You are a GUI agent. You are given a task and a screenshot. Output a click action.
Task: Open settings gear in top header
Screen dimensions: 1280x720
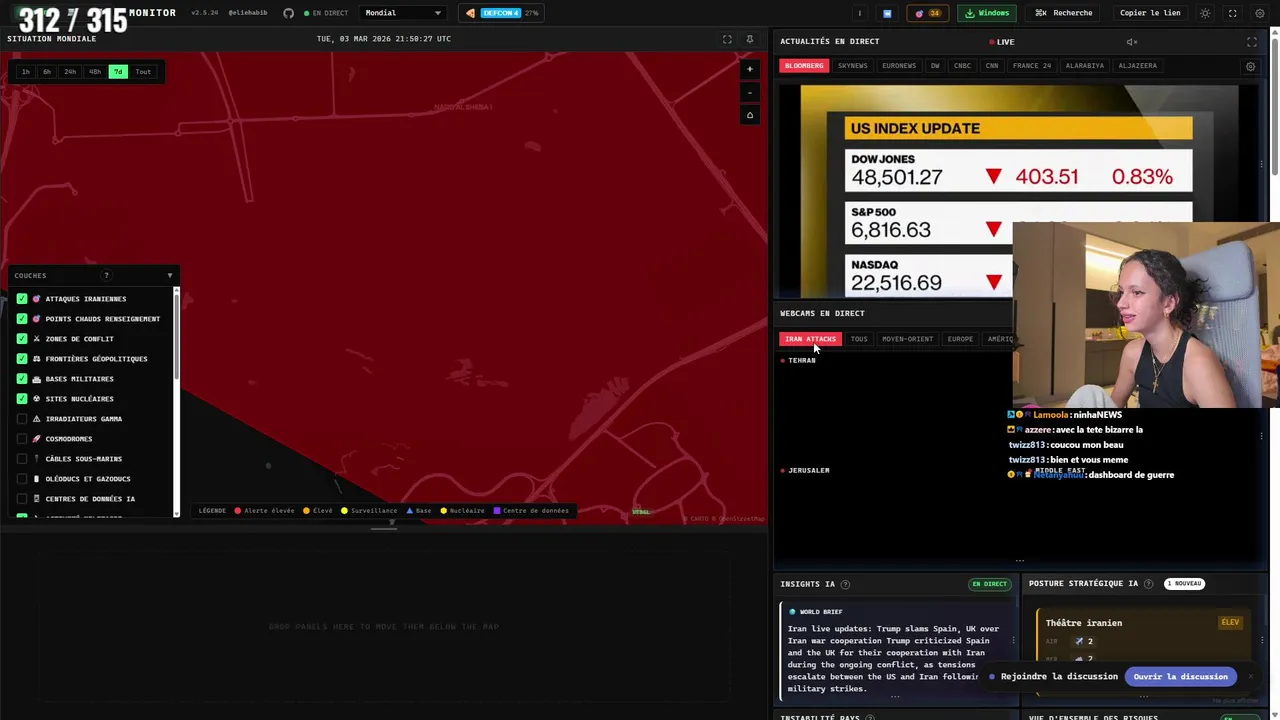pyautogui.click(x=1259, y=13)
